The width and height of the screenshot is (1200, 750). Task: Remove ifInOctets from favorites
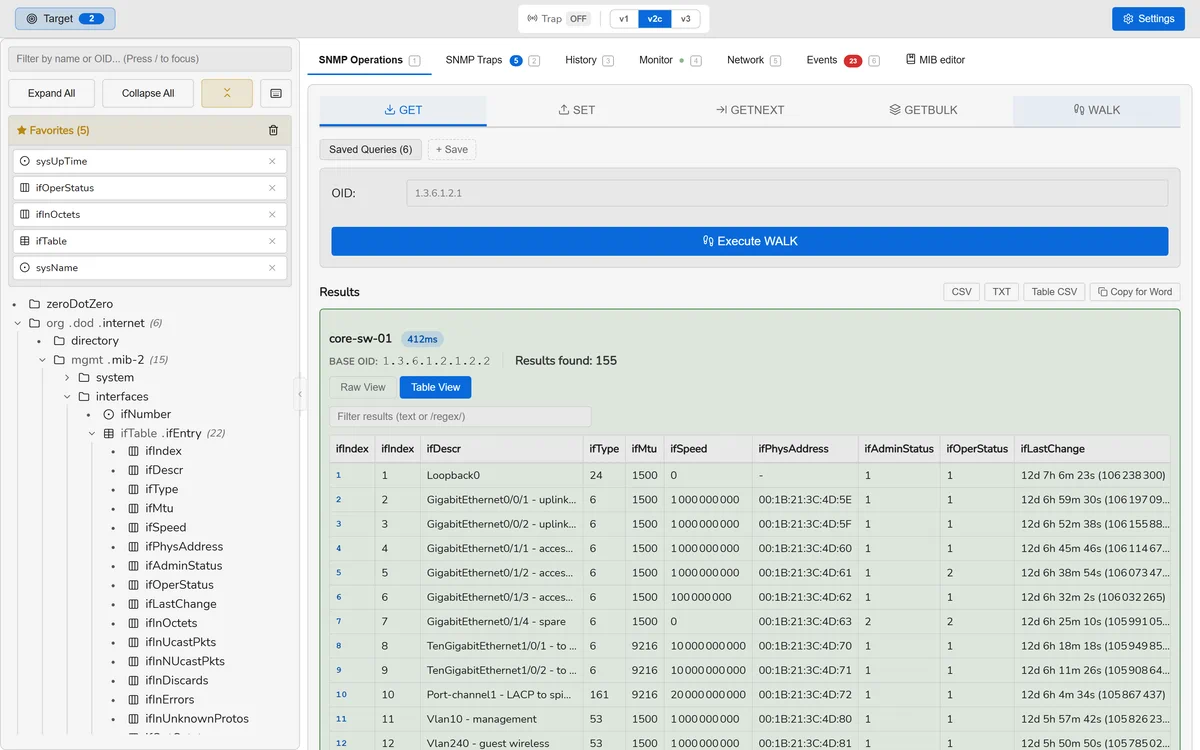pos(272,214)
